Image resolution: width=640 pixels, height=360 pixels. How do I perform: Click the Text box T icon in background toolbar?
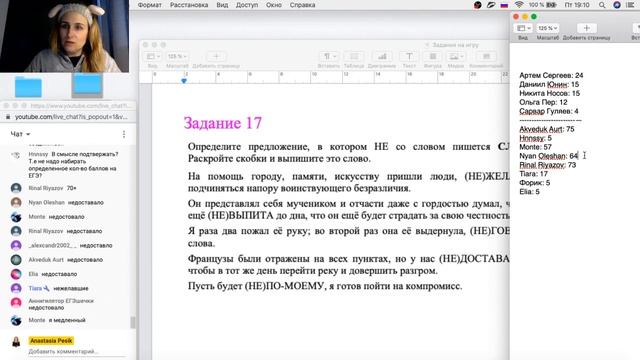[409, 56]
